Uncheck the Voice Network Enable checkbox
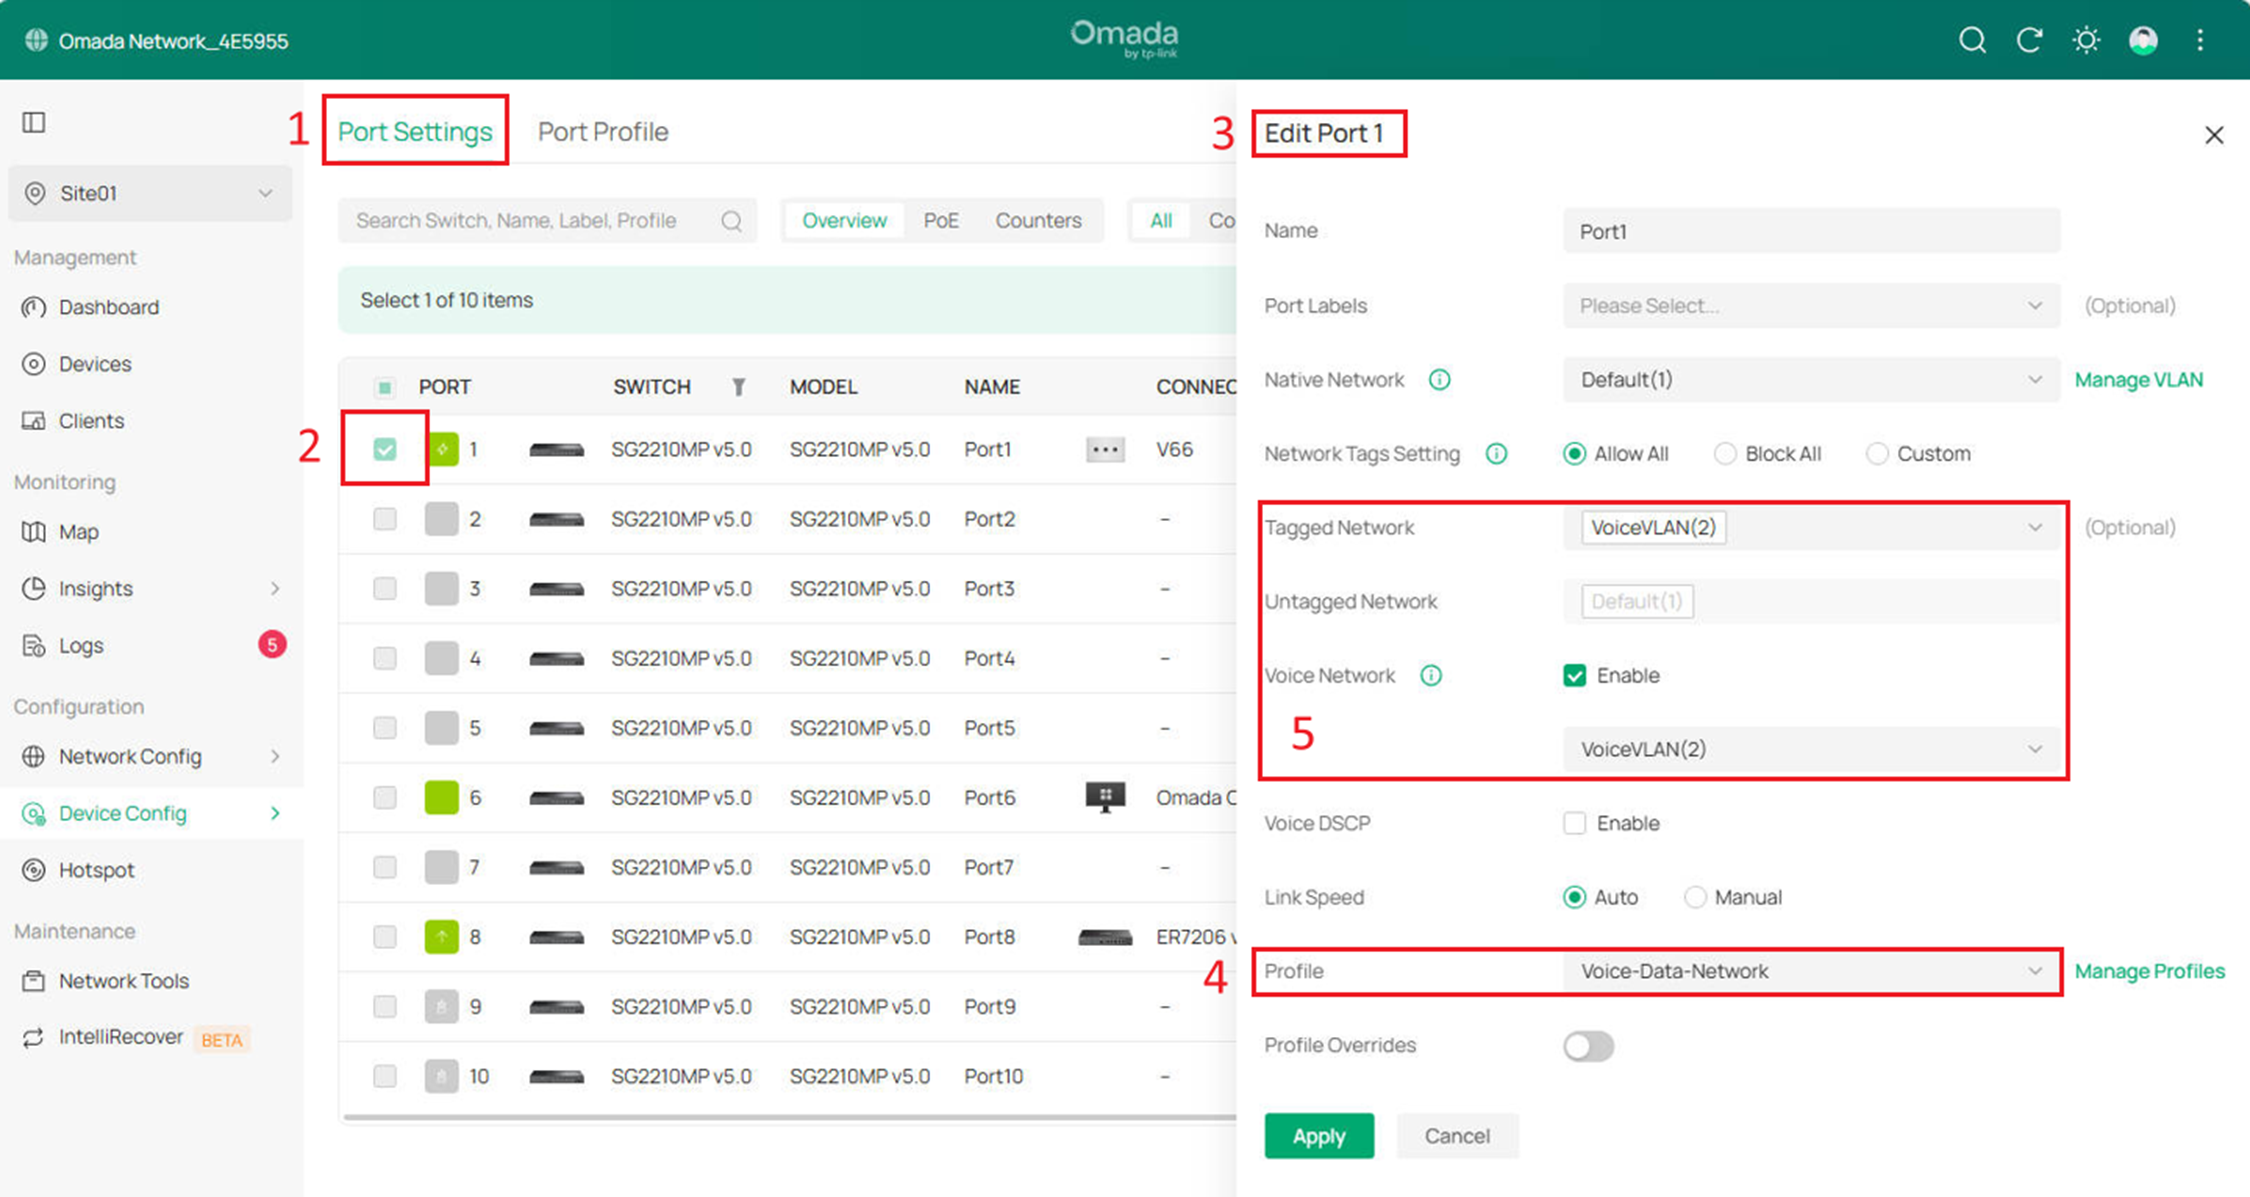The width and height of the screenshot is (2250, 1197). pos(1575,676)
